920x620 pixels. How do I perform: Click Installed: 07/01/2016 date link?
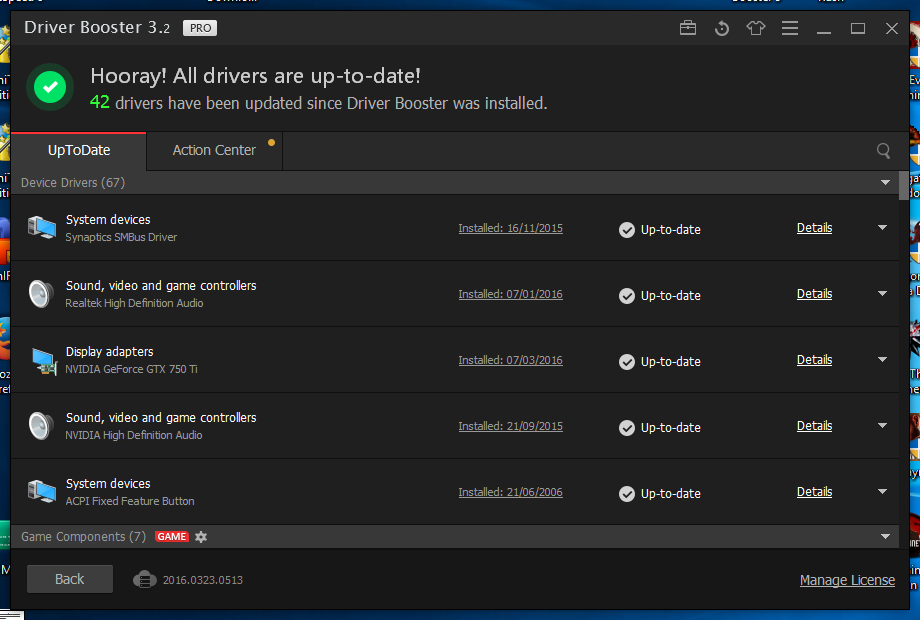click(x=510, y=294)
